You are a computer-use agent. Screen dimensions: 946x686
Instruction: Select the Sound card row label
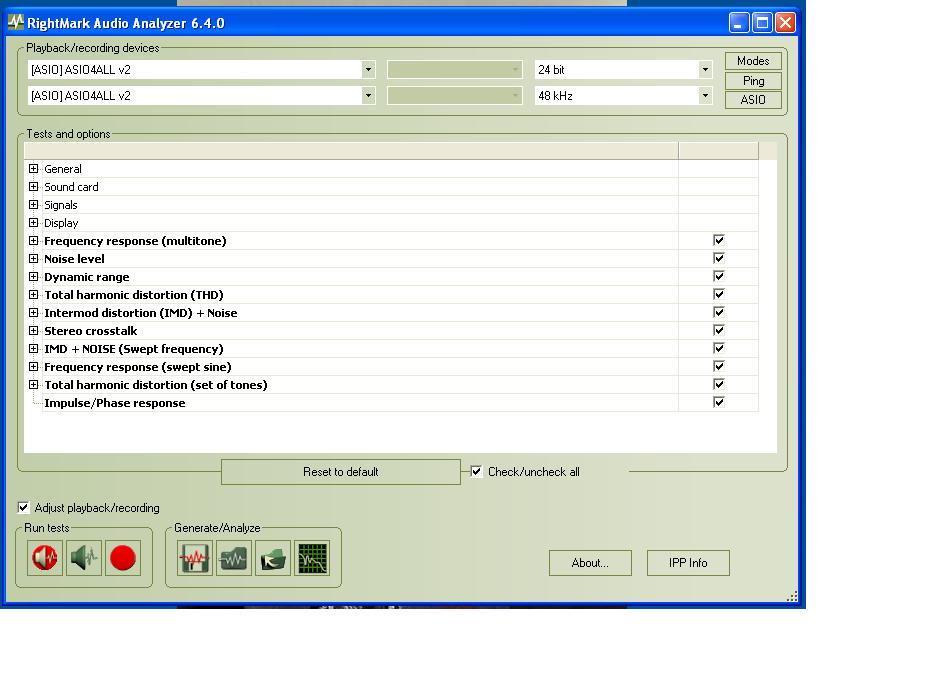71,187
